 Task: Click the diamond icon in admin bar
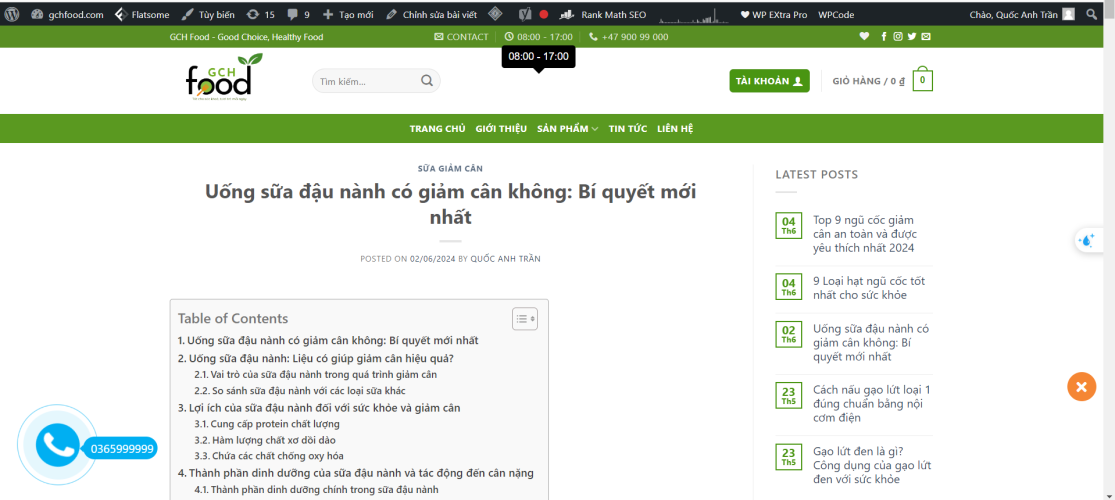click(x=496, y=14)
